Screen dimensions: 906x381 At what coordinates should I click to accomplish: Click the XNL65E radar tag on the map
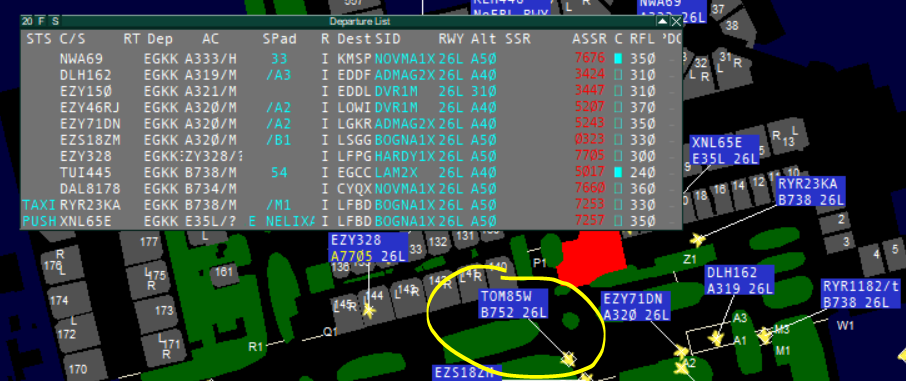coord(725,151)
